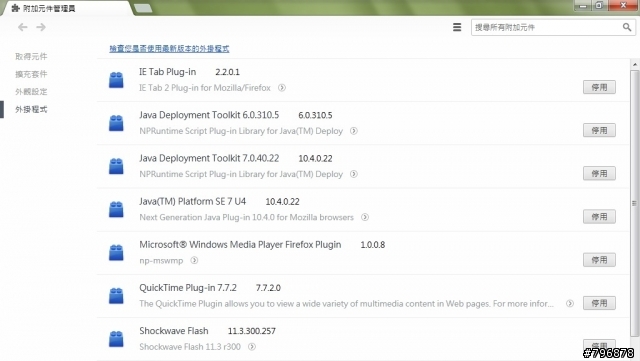The width and height of the screenshot is (640, 361).
Task: Click Shockwave Flash plugin icon
Action: (x=116, y=339)
